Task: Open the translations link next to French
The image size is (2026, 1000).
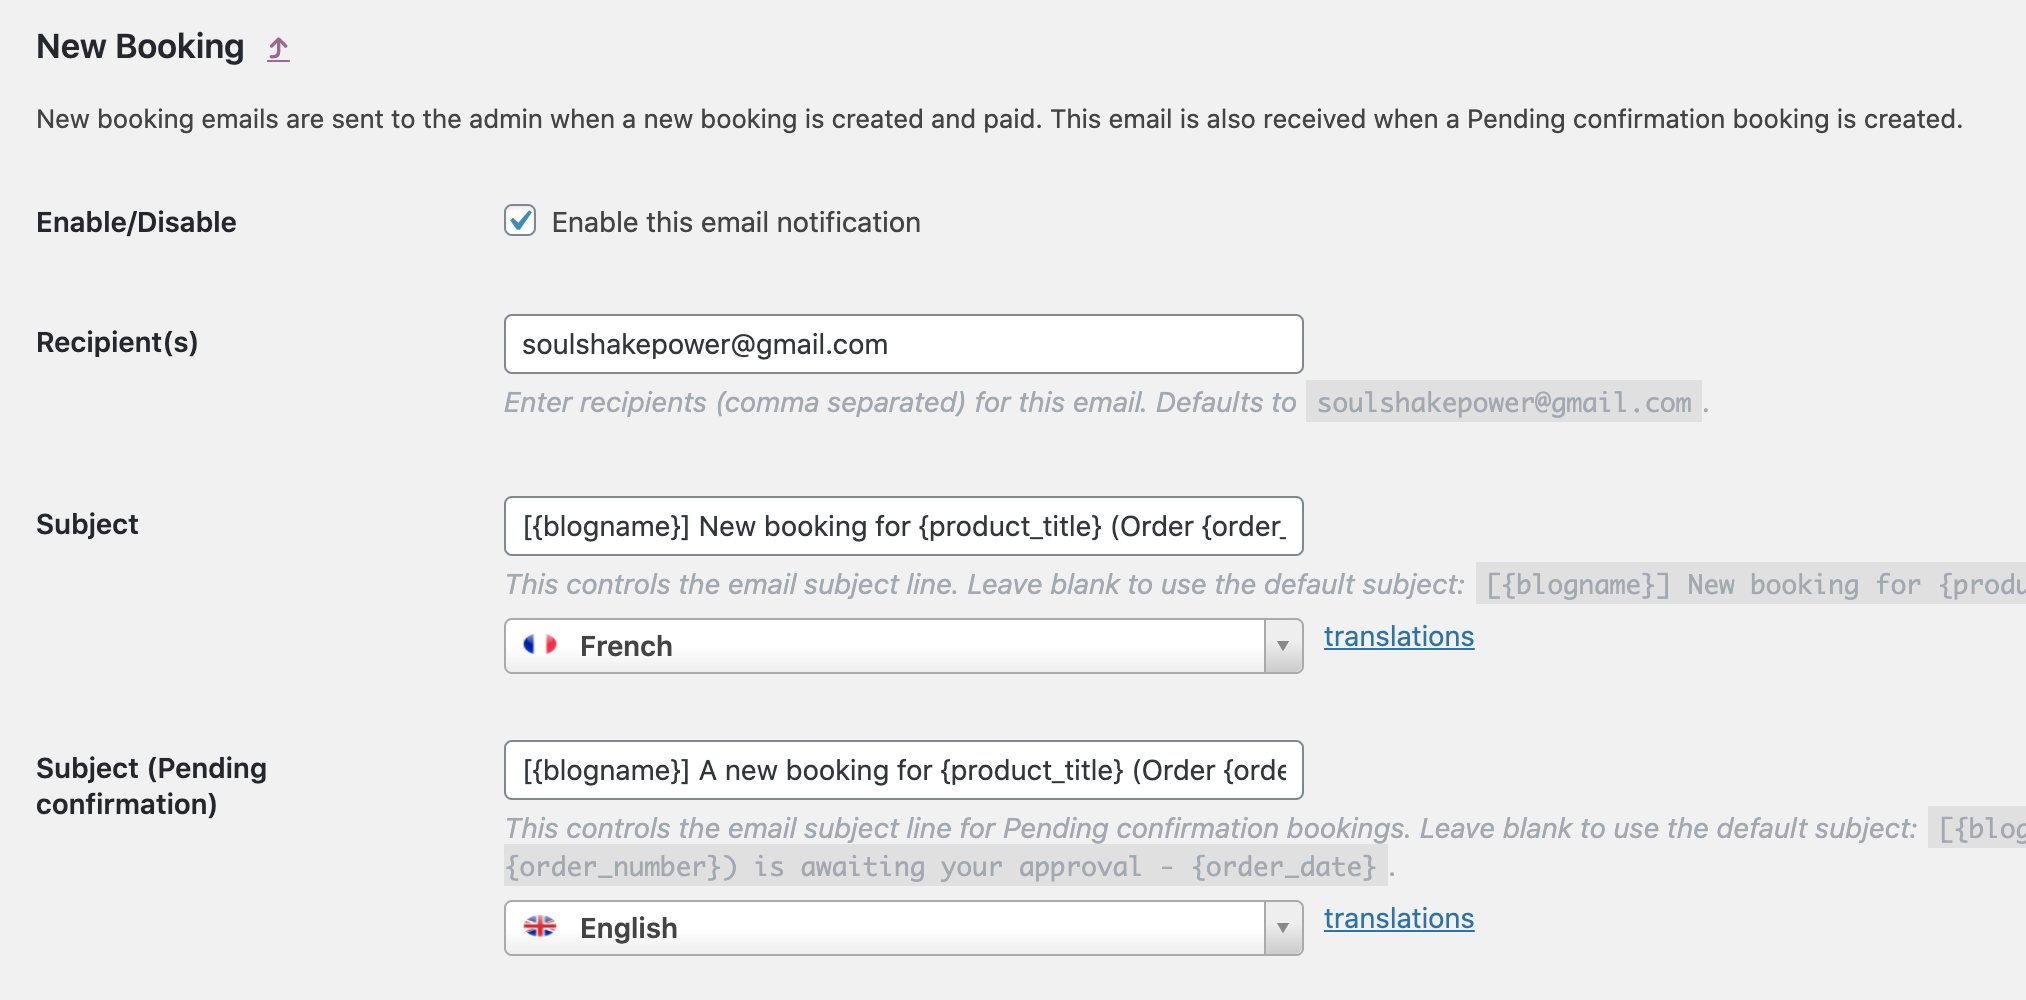Action: [1398, 637]
